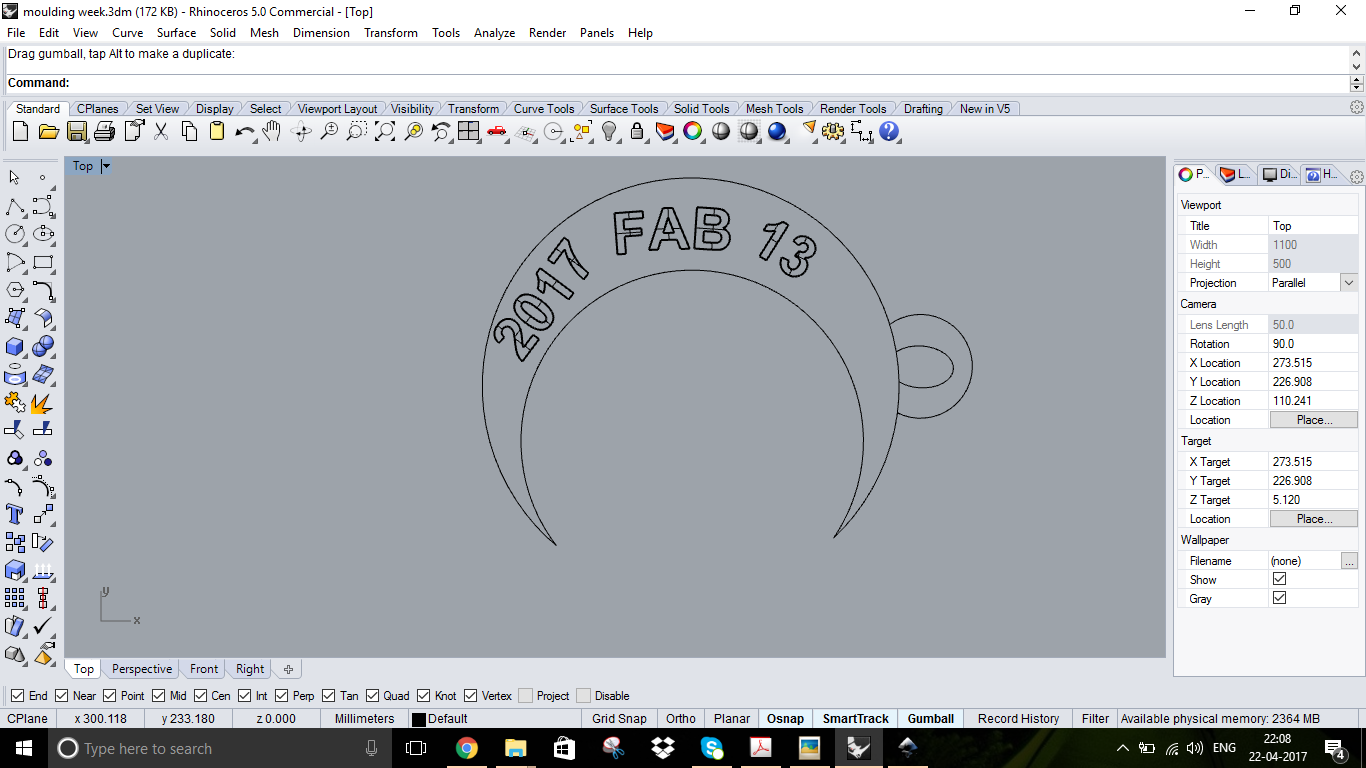The width and height of the screenshot is (1366, 768).
Task: Select the Box solid tool
Action: tap(15, 346)
